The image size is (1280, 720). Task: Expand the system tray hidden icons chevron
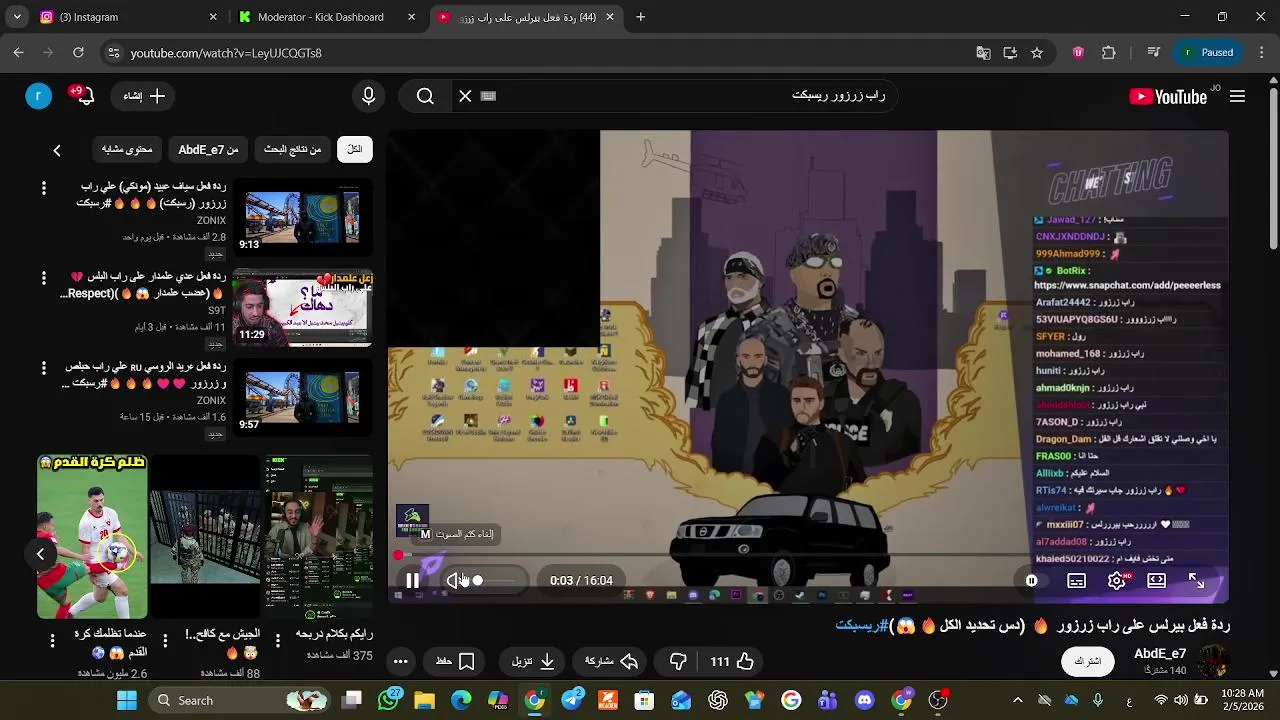coord(1018,700)
